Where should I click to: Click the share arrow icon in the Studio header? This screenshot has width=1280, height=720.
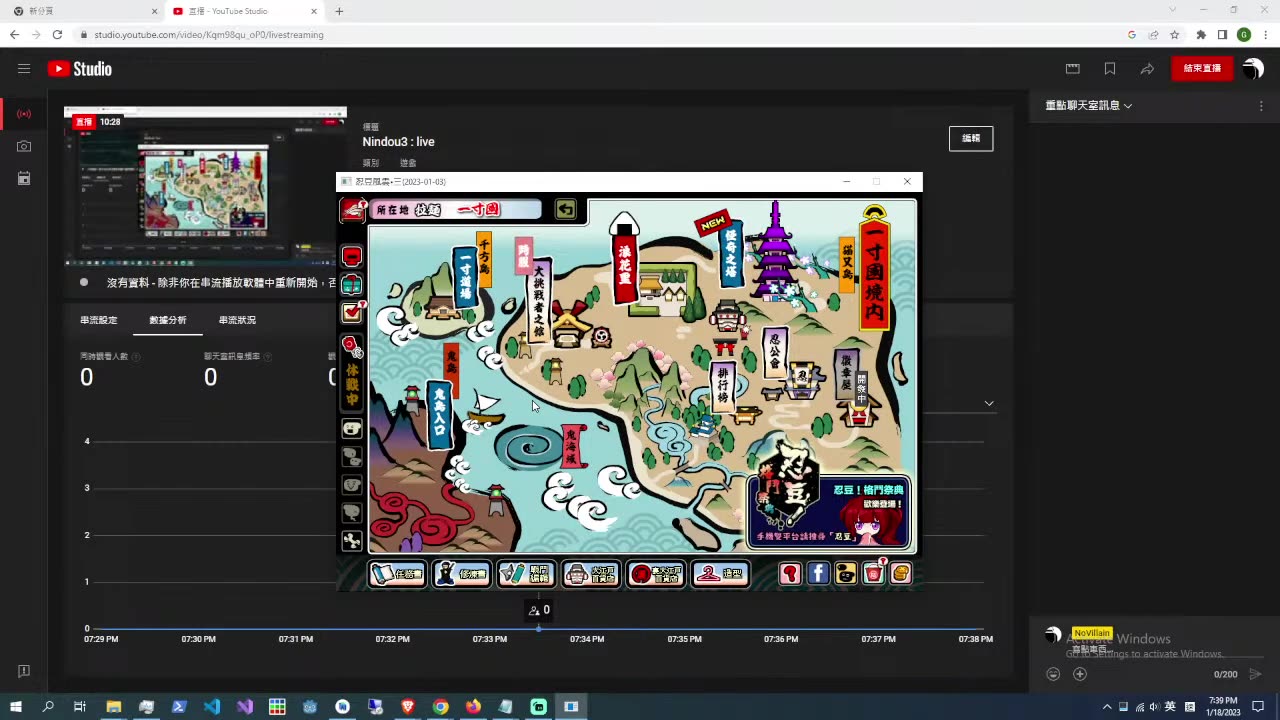coord(1147,69)
